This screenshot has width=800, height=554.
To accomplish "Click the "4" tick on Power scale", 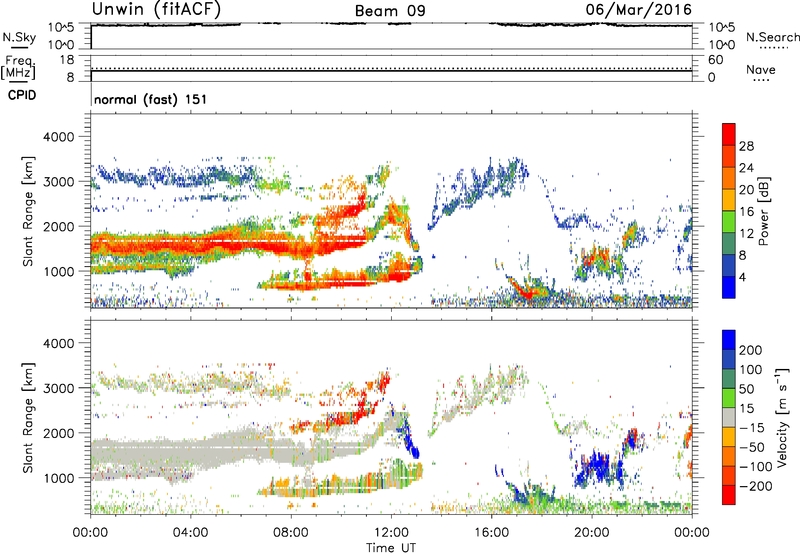I will 742,277.
